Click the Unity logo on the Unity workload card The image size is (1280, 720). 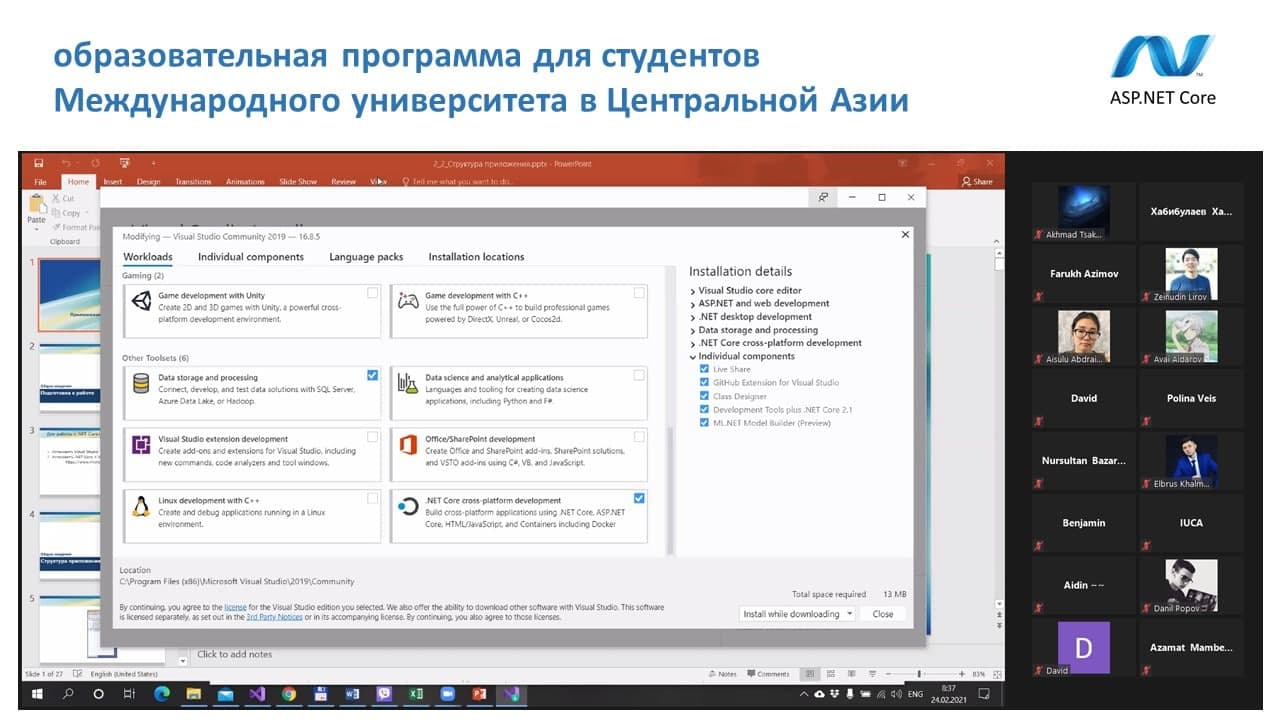[141, 300]
